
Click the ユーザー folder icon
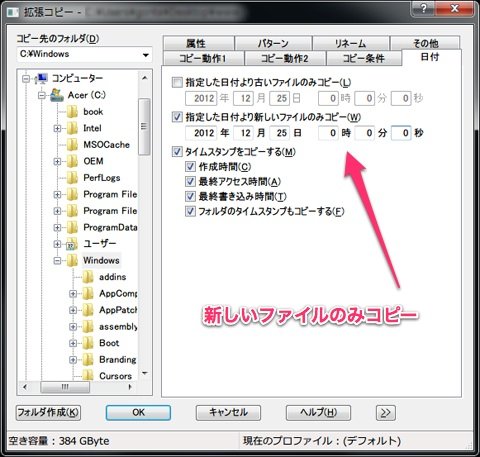click(72, 244)
